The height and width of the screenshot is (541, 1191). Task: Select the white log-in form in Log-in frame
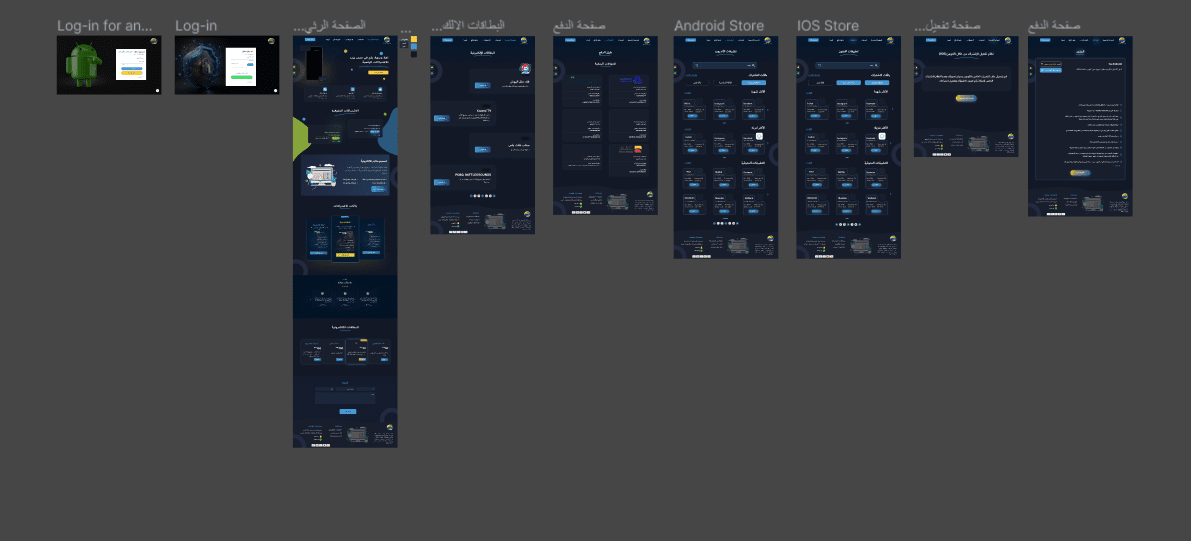pos(242,65)
